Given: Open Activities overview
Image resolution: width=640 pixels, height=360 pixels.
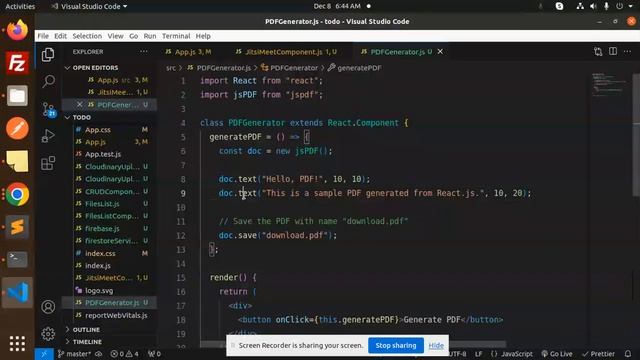Looking at the screenshot, I should point(20,6).
